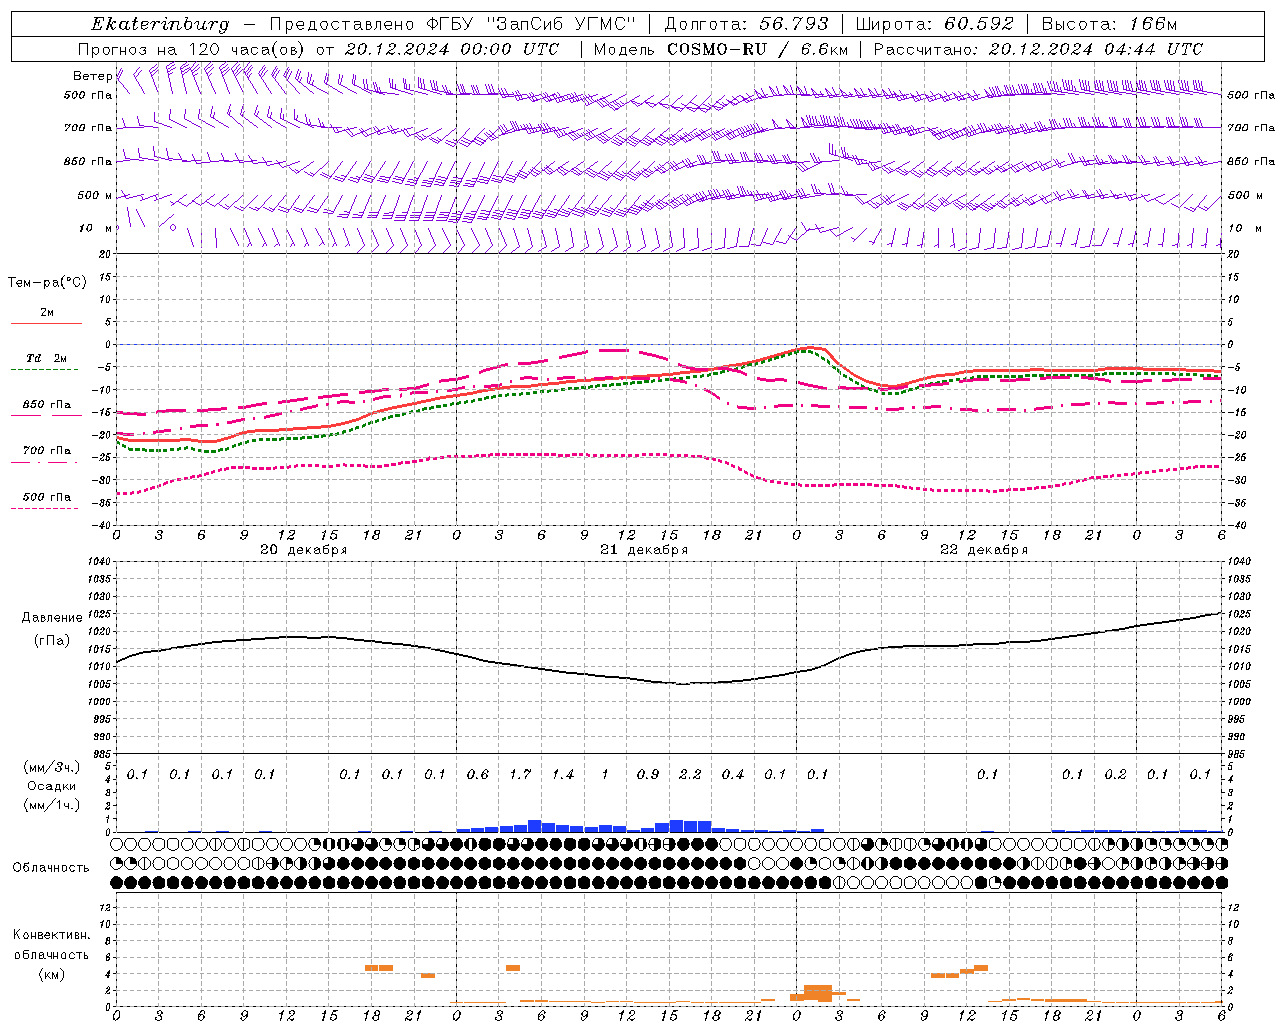Screen dimensions: 1280x1024
Task: Click the '22 декабря' date label
Action: [984, 550]
